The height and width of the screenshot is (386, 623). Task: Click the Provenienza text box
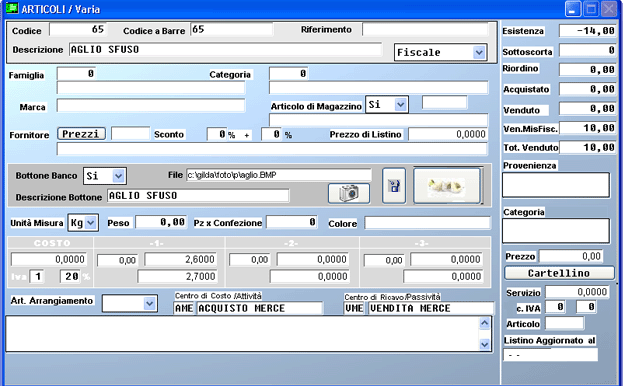point(556,185)
